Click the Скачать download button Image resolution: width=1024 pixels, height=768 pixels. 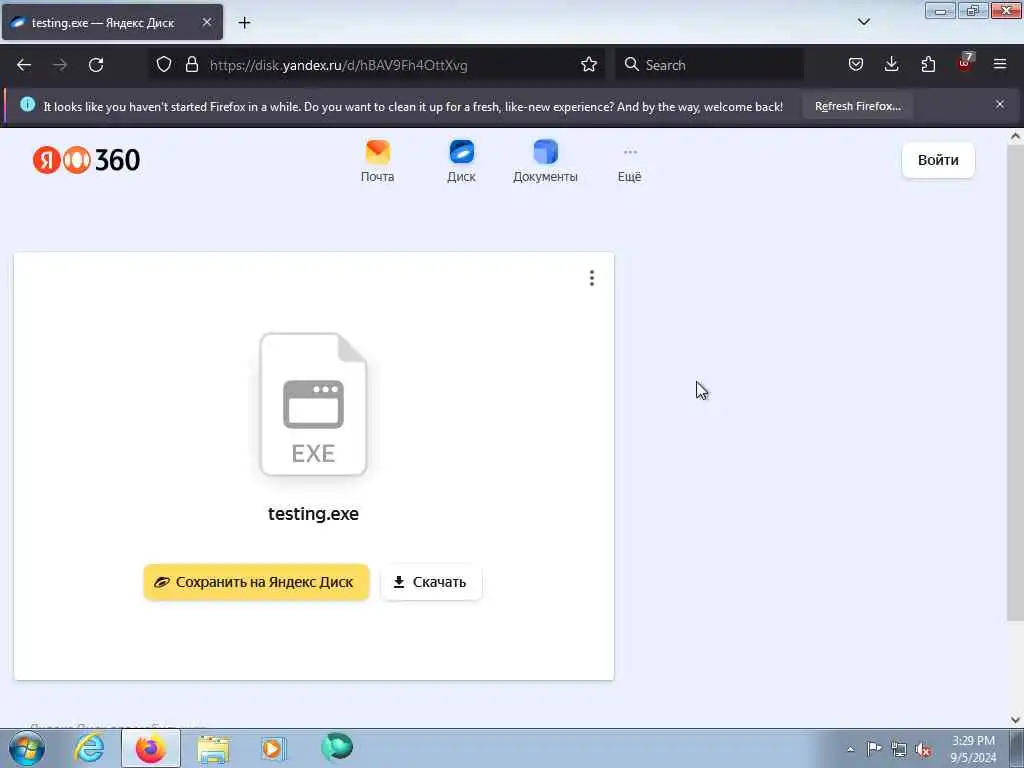(431, 582)
